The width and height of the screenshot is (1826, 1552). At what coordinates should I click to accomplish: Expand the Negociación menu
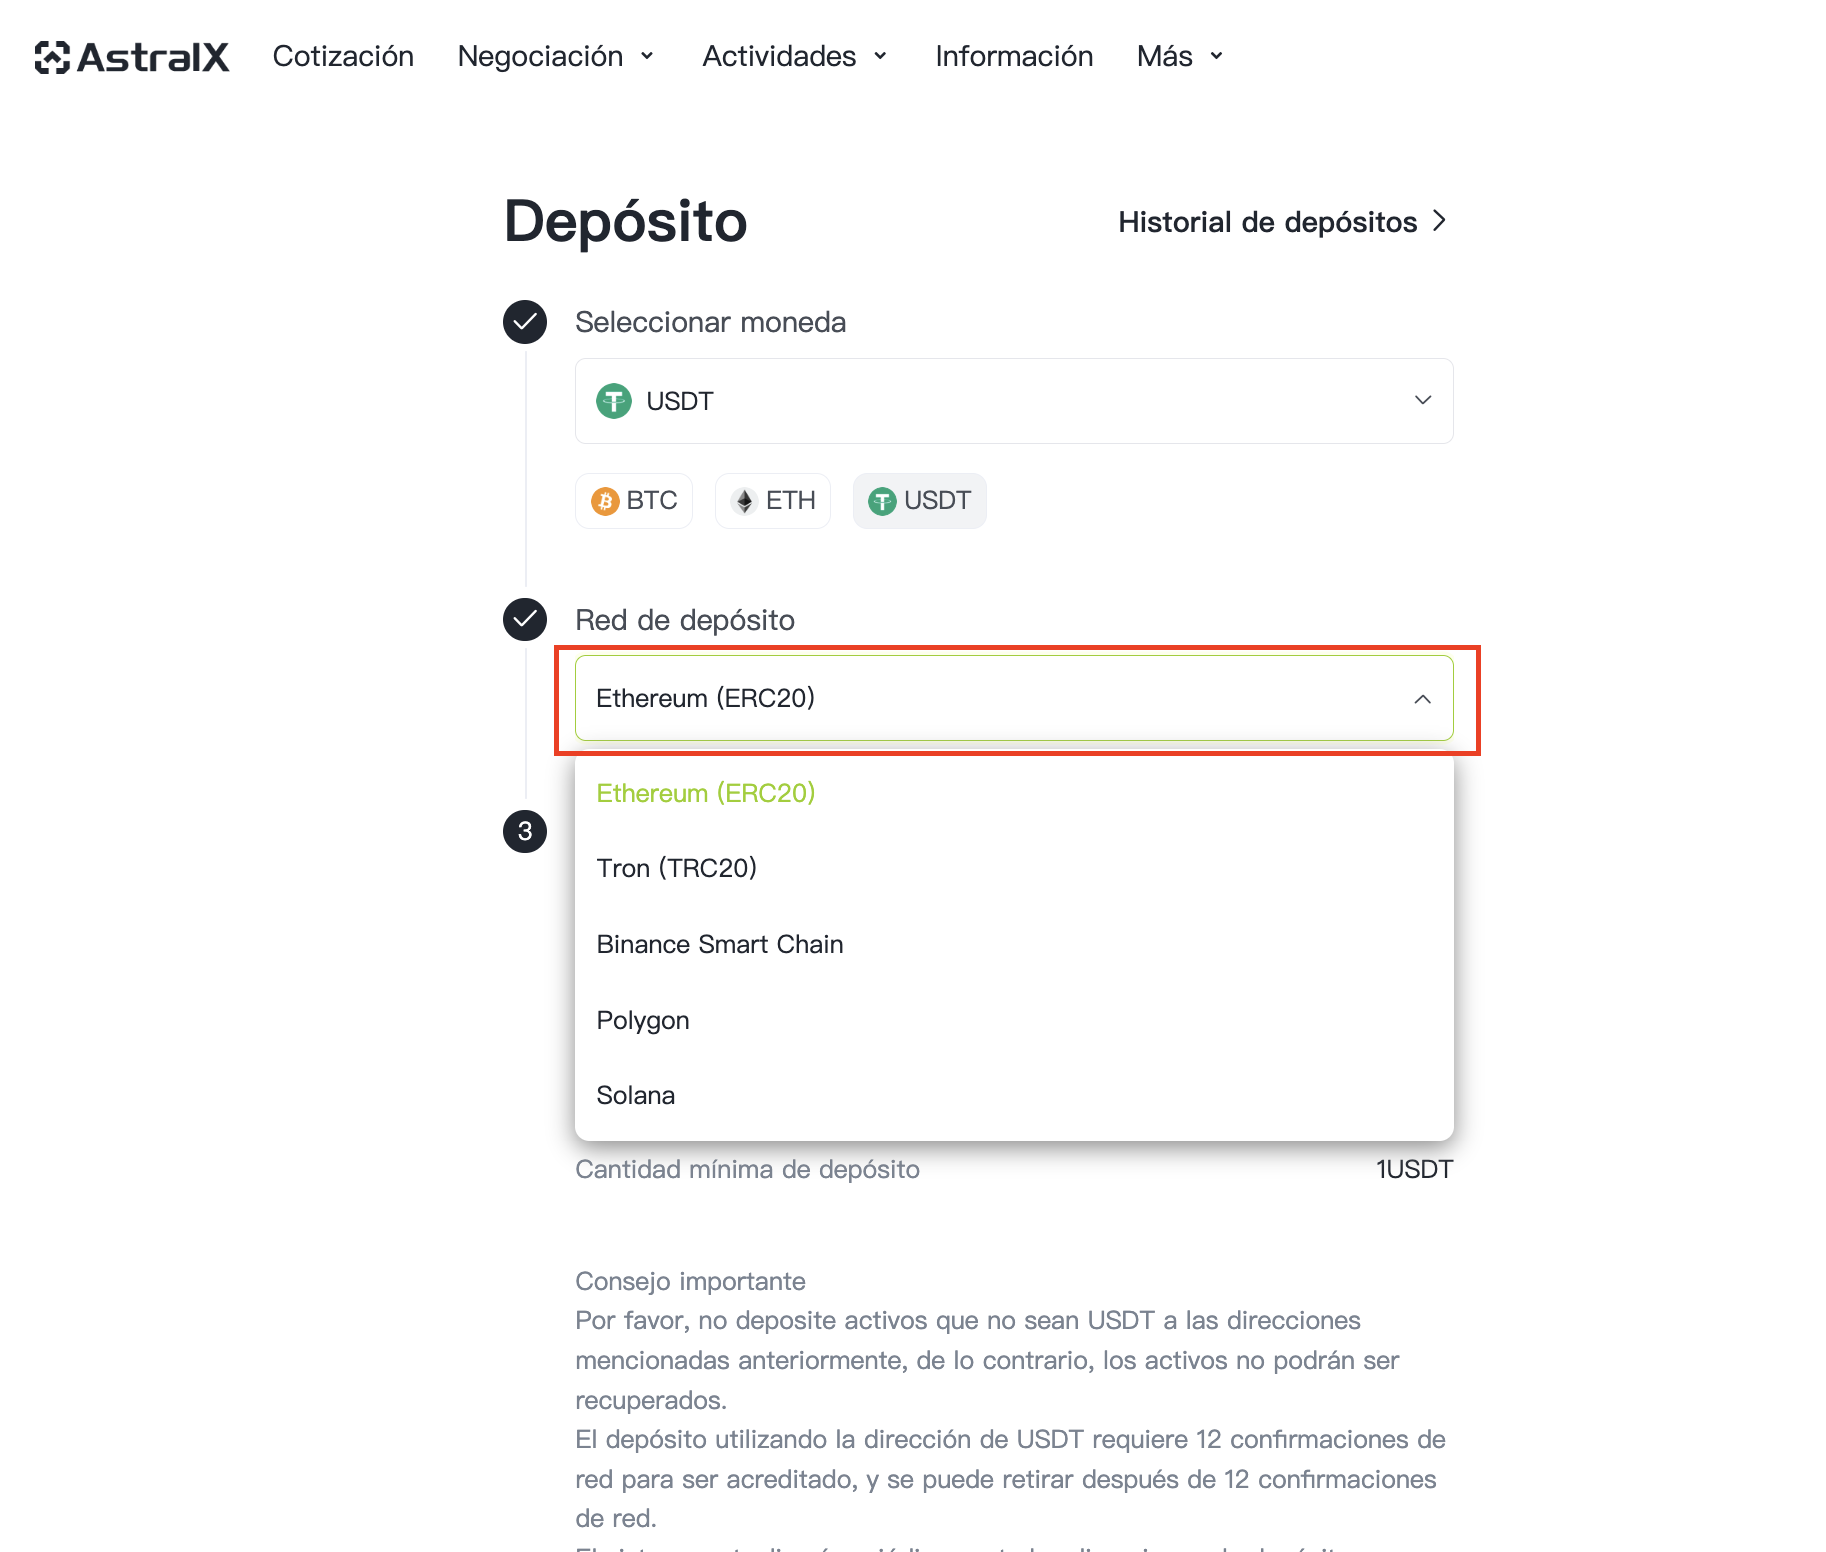(555, 56)
